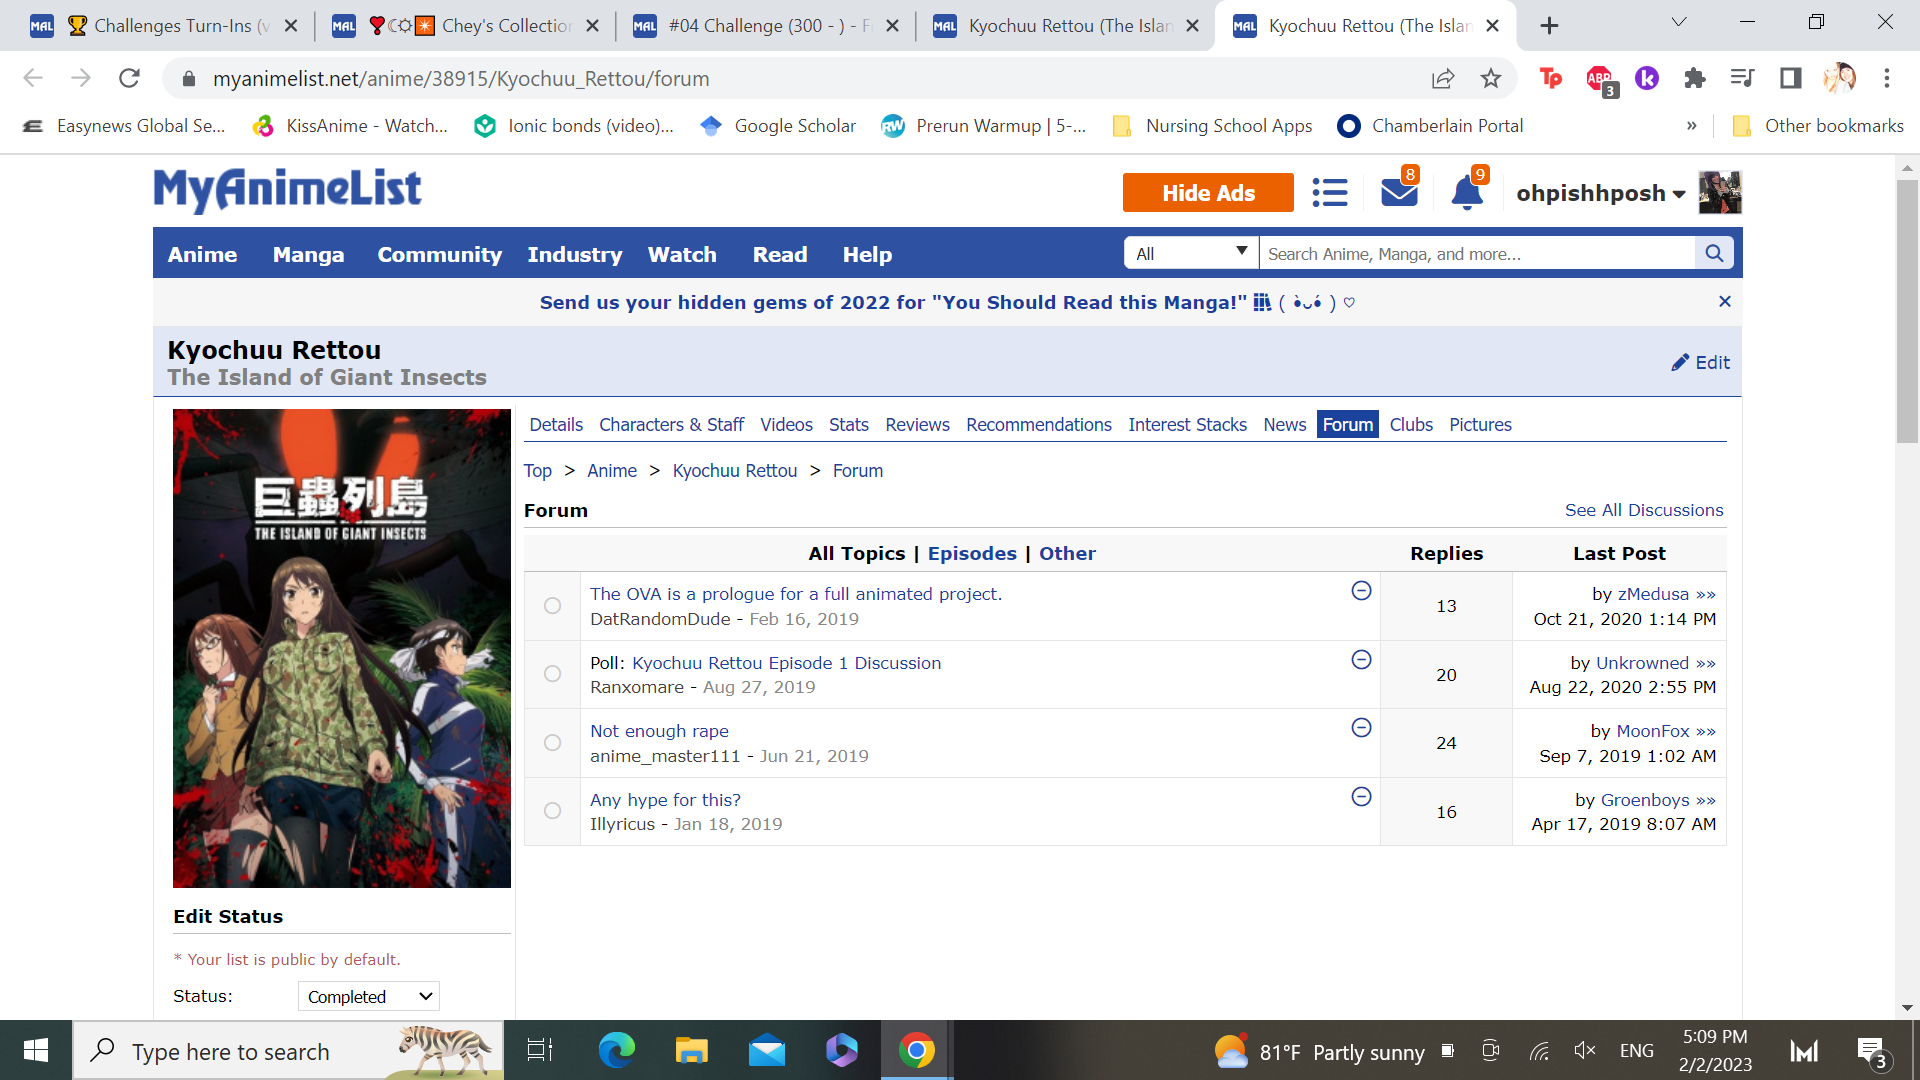The image size is (1920, 1080).
Task: Dismiss the hidden gems announcement banner
Action: tap(1724, 302)
